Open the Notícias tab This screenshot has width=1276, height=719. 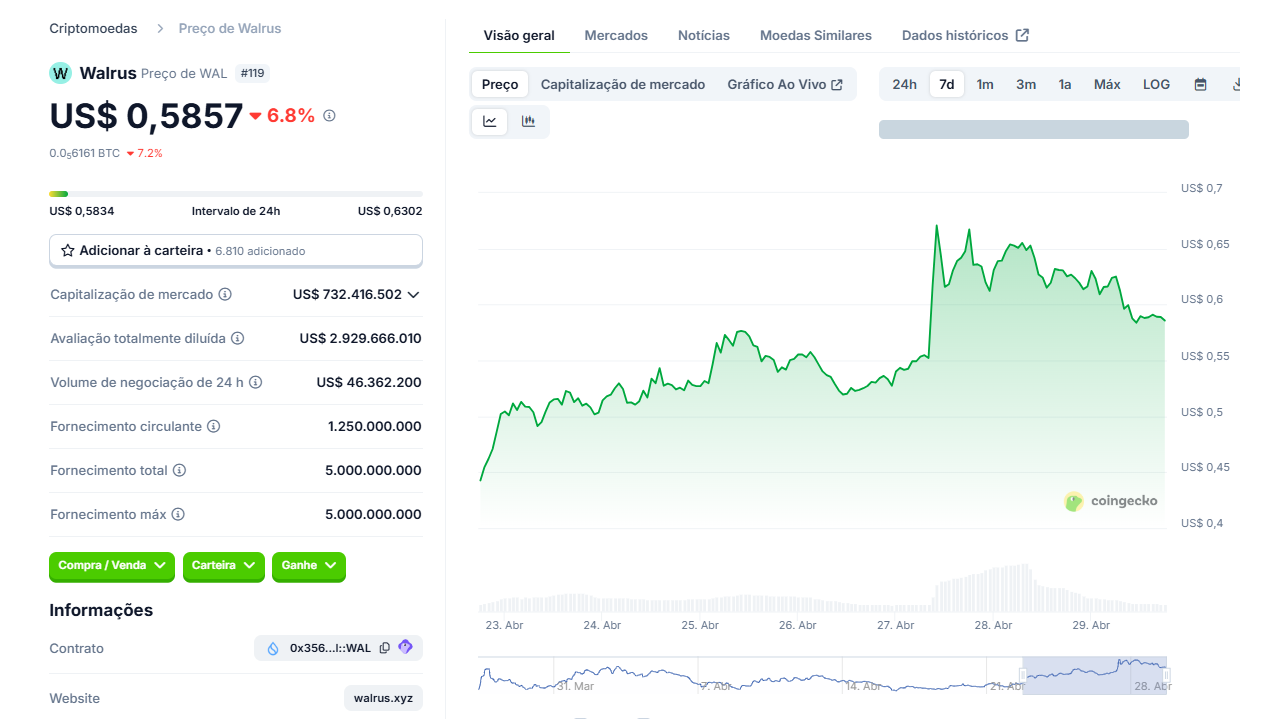704,35
